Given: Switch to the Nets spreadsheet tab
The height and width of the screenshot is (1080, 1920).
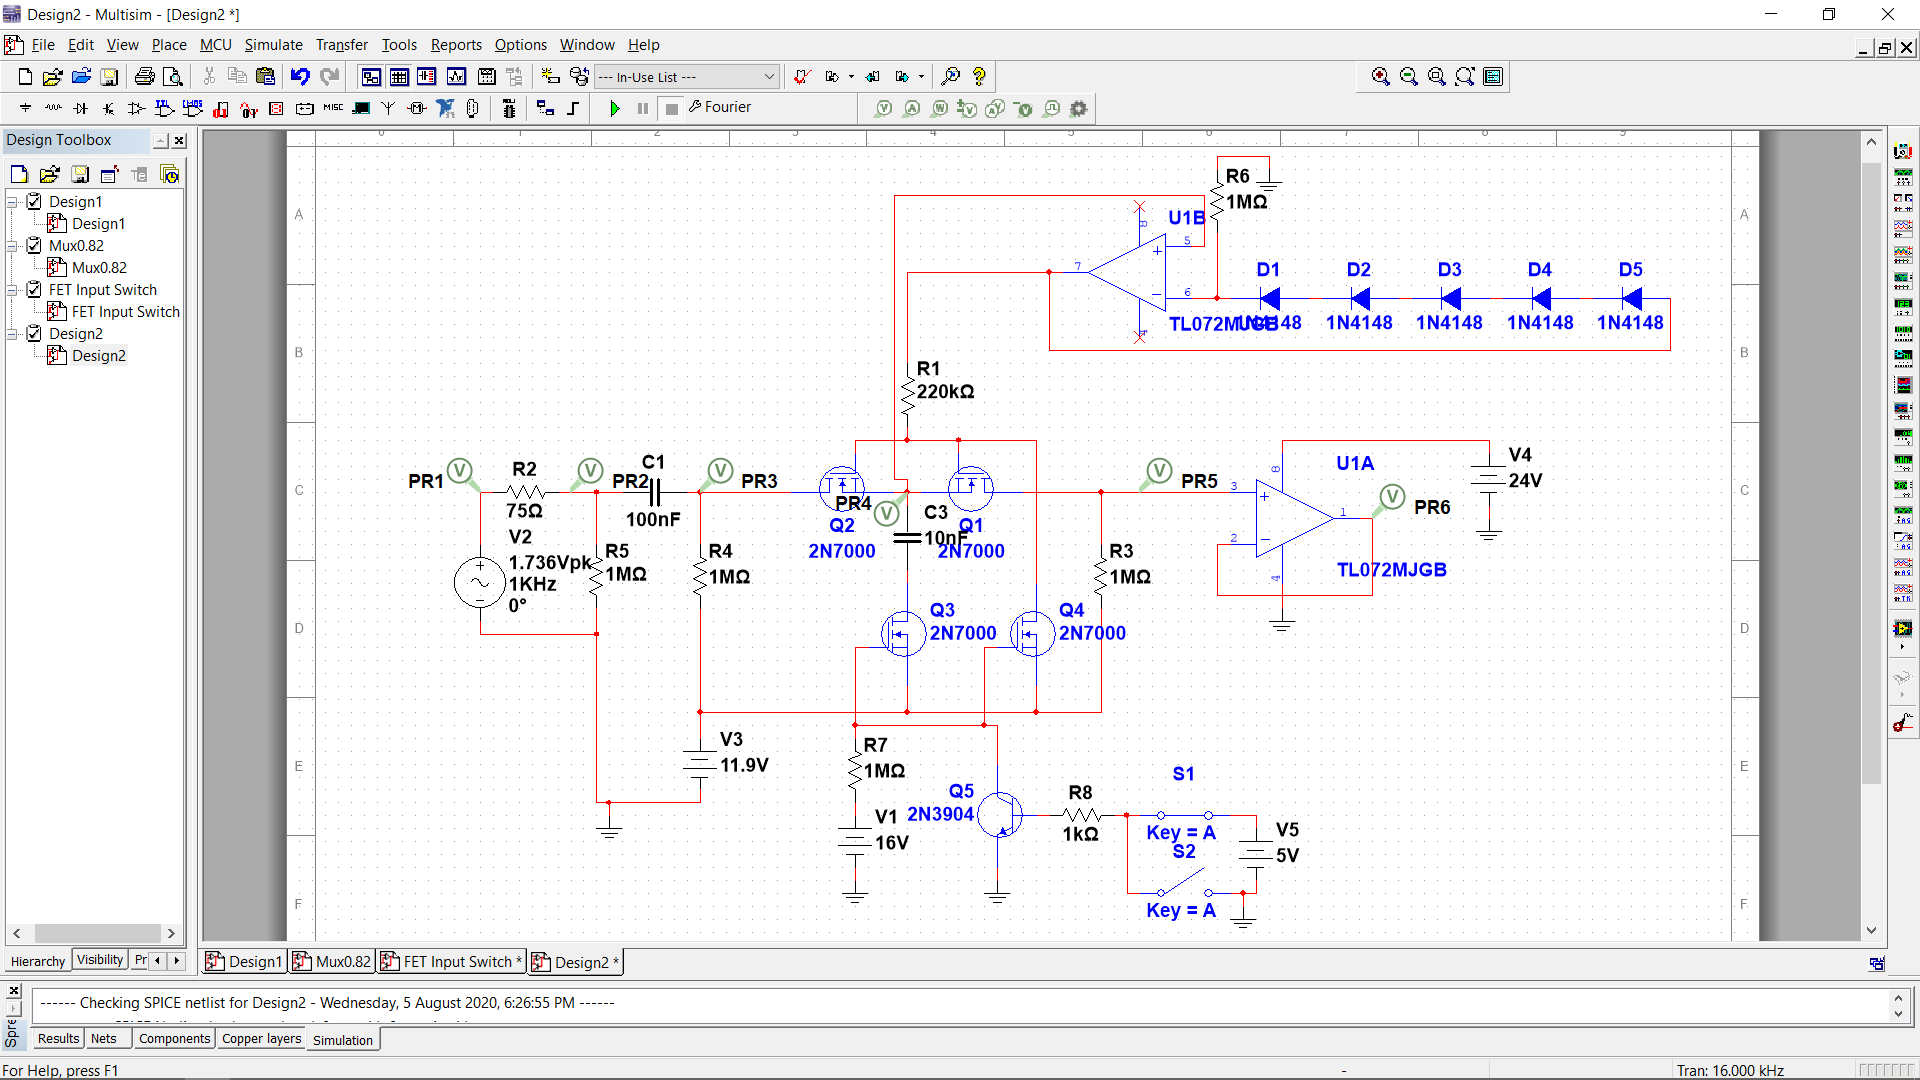Looking at the screenshot, I should click(x=104, y=1039).
